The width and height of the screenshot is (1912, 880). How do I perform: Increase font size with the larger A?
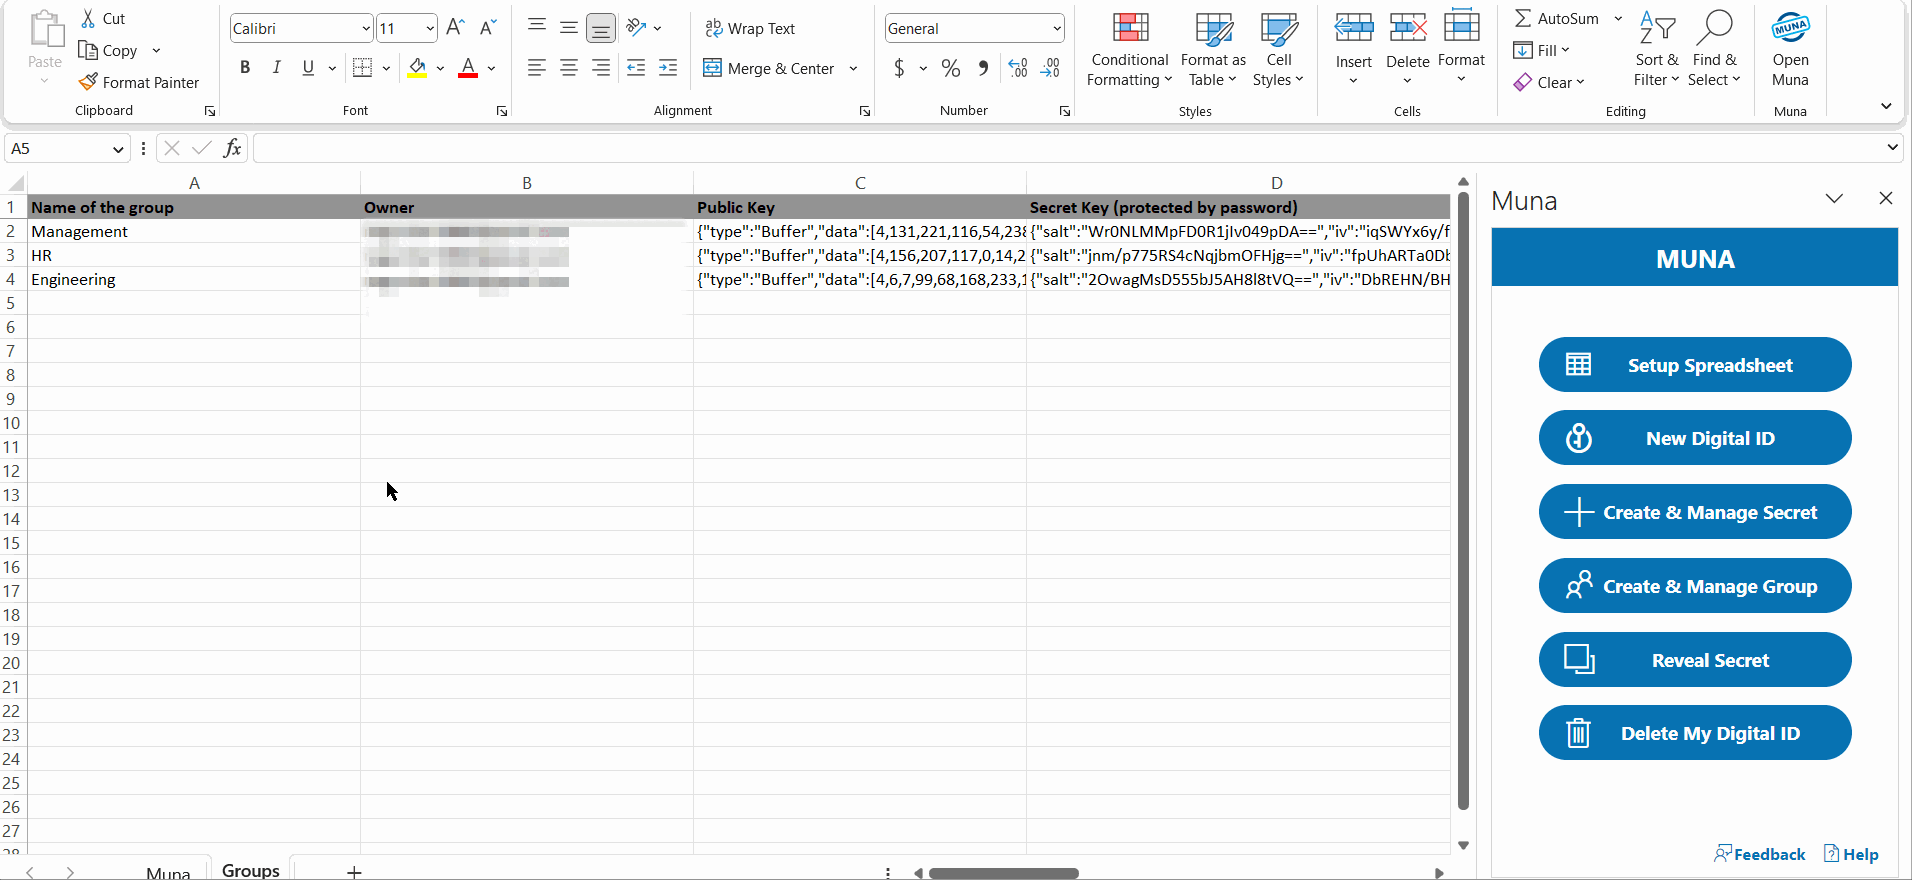tap(455, 28)
